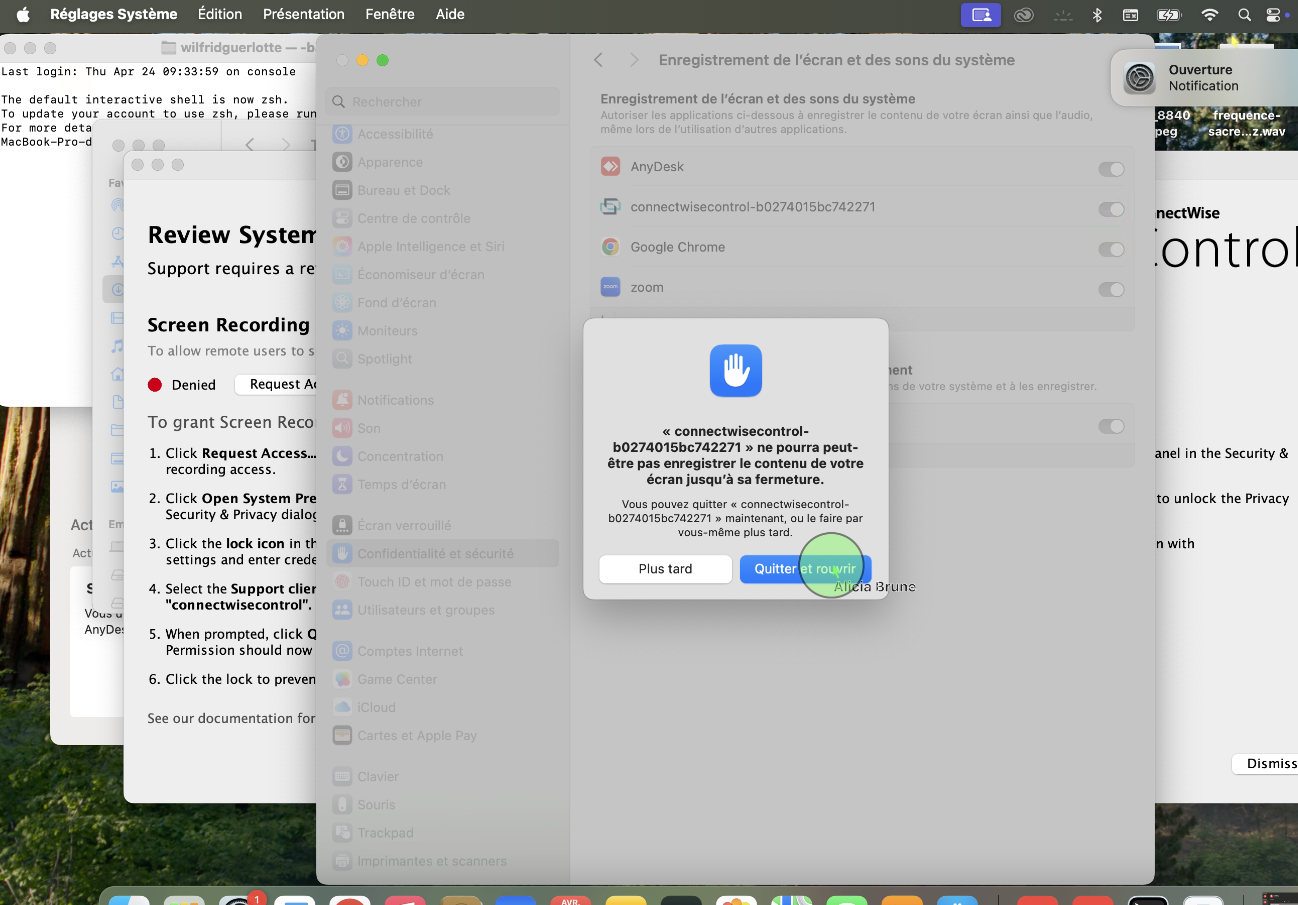Open the Présentation menu

(x=303, y=15)
